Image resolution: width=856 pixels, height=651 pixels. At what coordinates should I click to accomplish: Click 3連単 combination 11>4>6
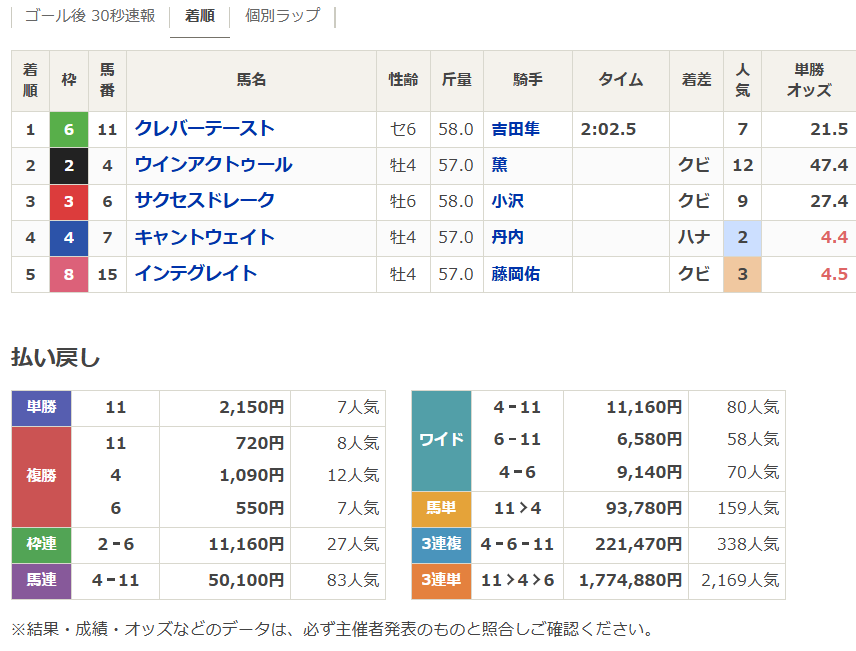[518, 581]
